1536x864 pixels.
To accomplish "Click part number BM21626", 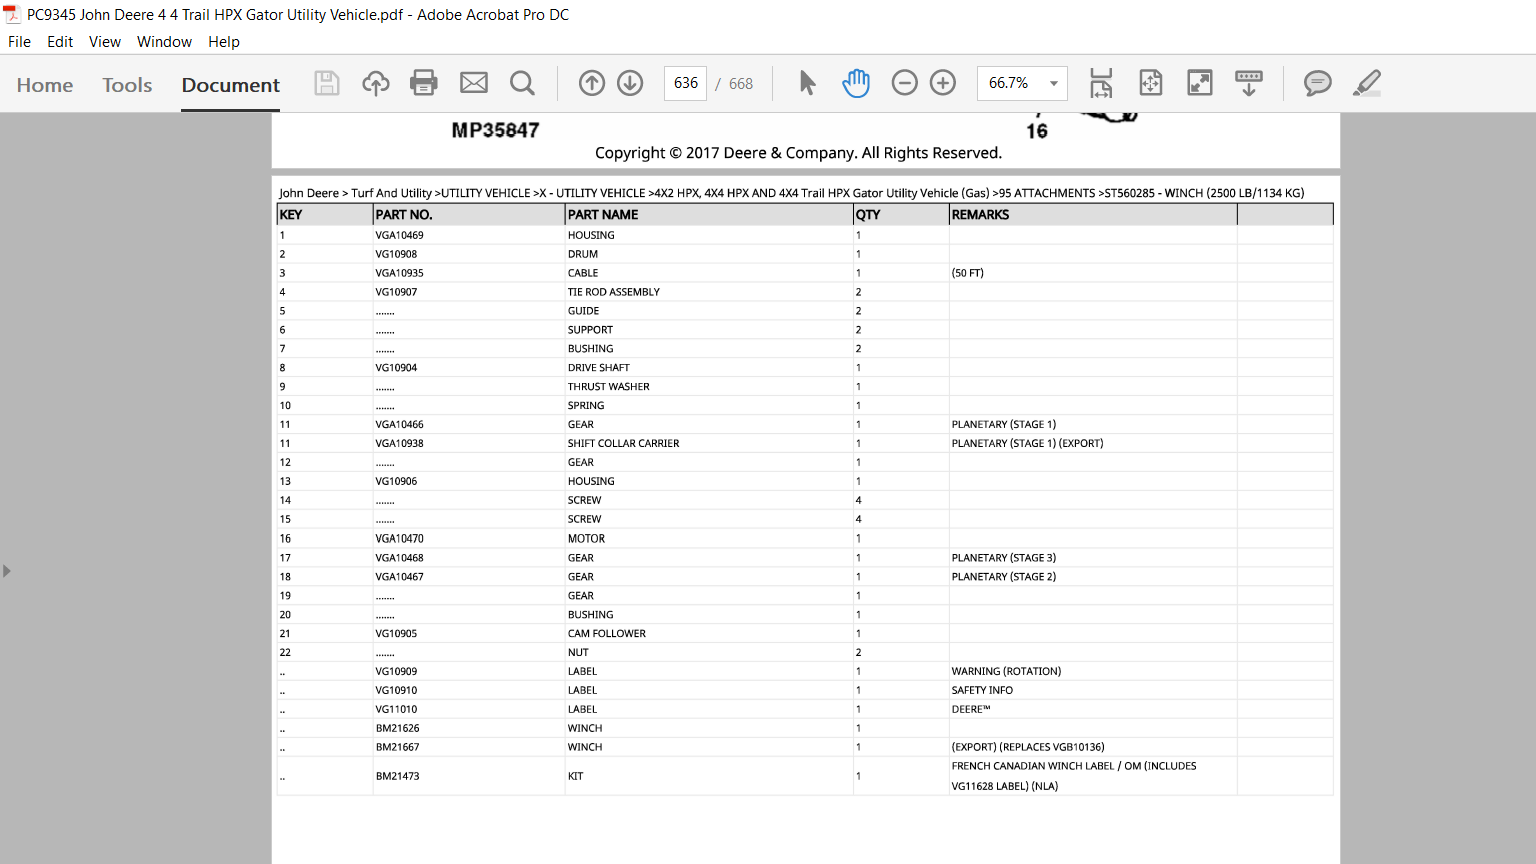I will 398,729.
